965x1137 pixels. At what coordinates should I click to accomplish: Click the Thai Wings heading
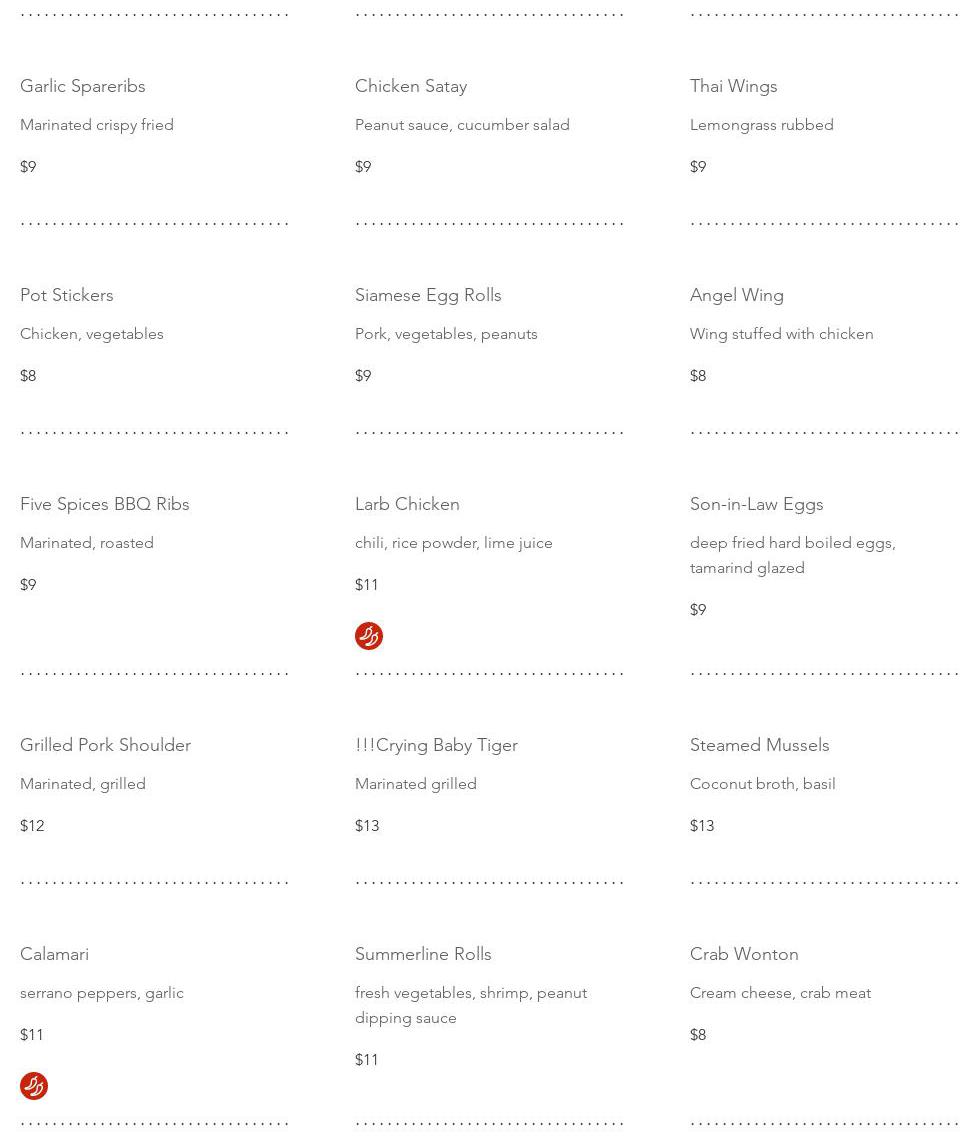coord(733,86)
